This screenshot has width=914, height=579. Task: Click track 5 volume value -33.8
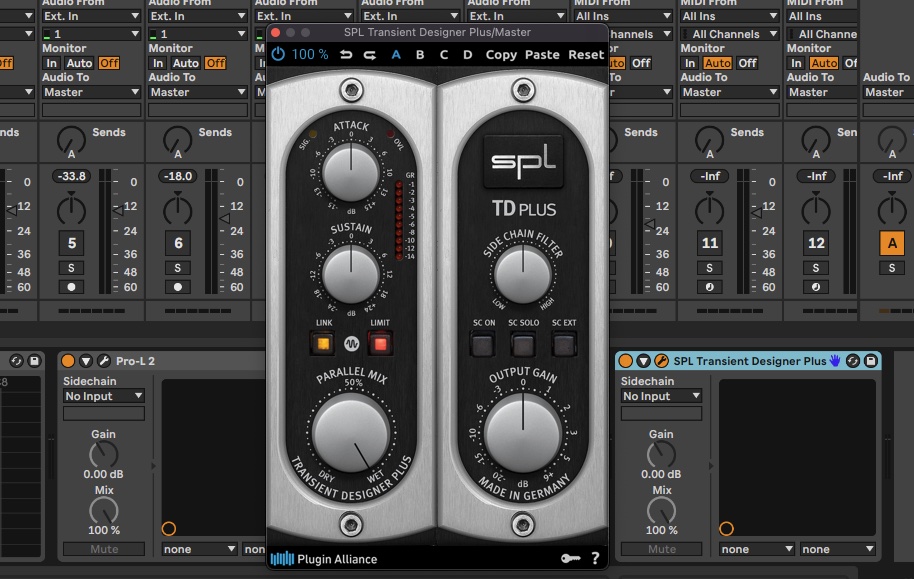pos(72,176)
